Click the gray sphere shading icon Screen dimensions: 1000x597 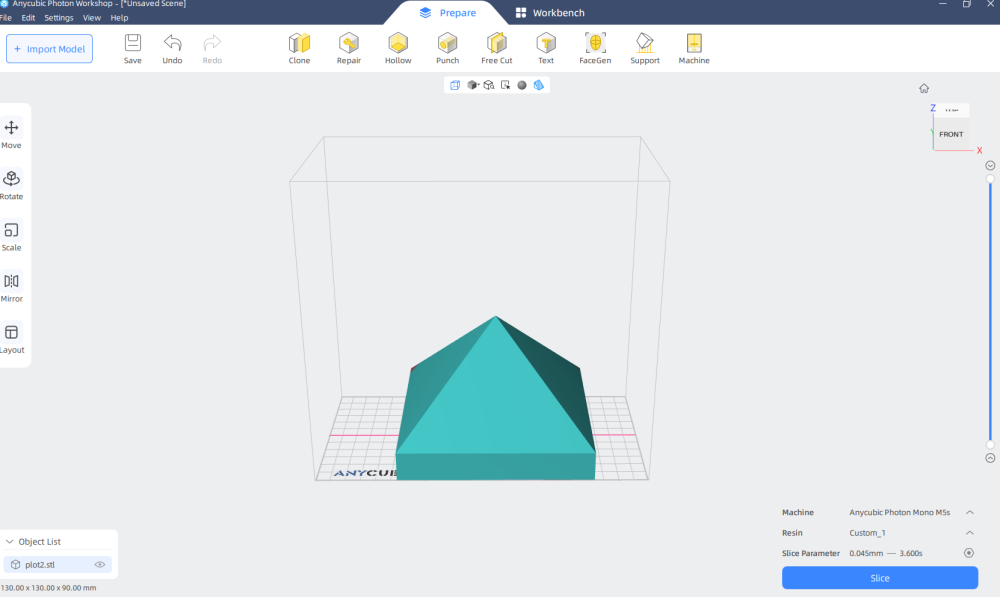(x=522, y=85)
